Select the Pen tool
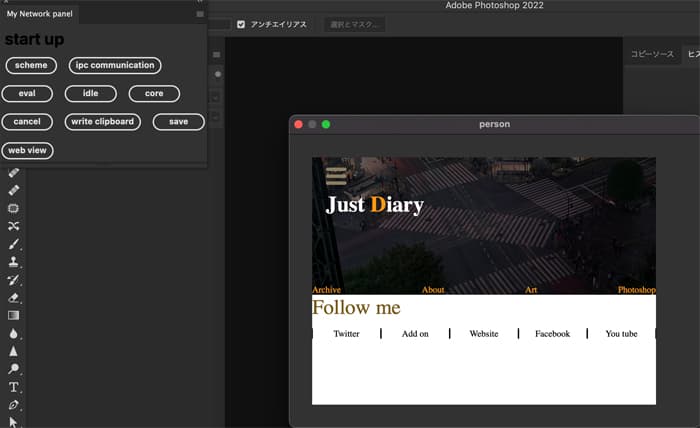 13,405
